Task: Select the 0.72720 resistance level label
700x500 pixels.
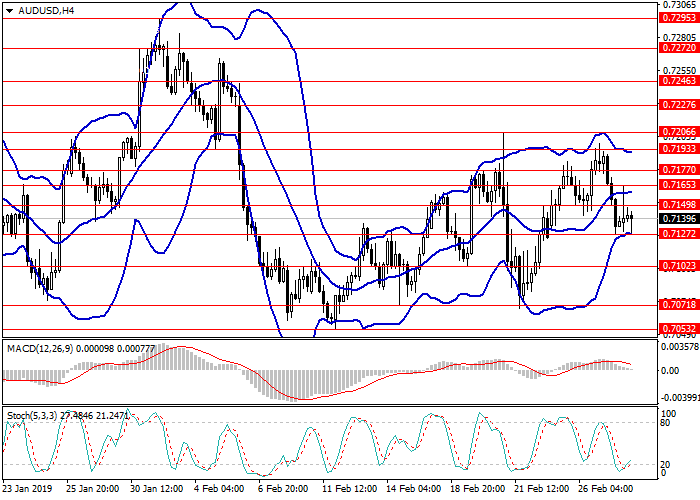Action: click(x=676, y=47)
